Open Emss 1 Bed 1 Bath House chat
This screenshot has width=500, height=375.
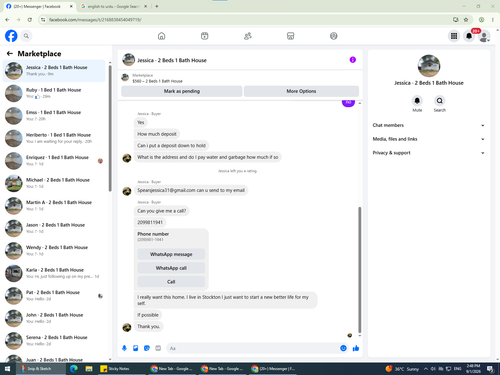coord(54,116)
